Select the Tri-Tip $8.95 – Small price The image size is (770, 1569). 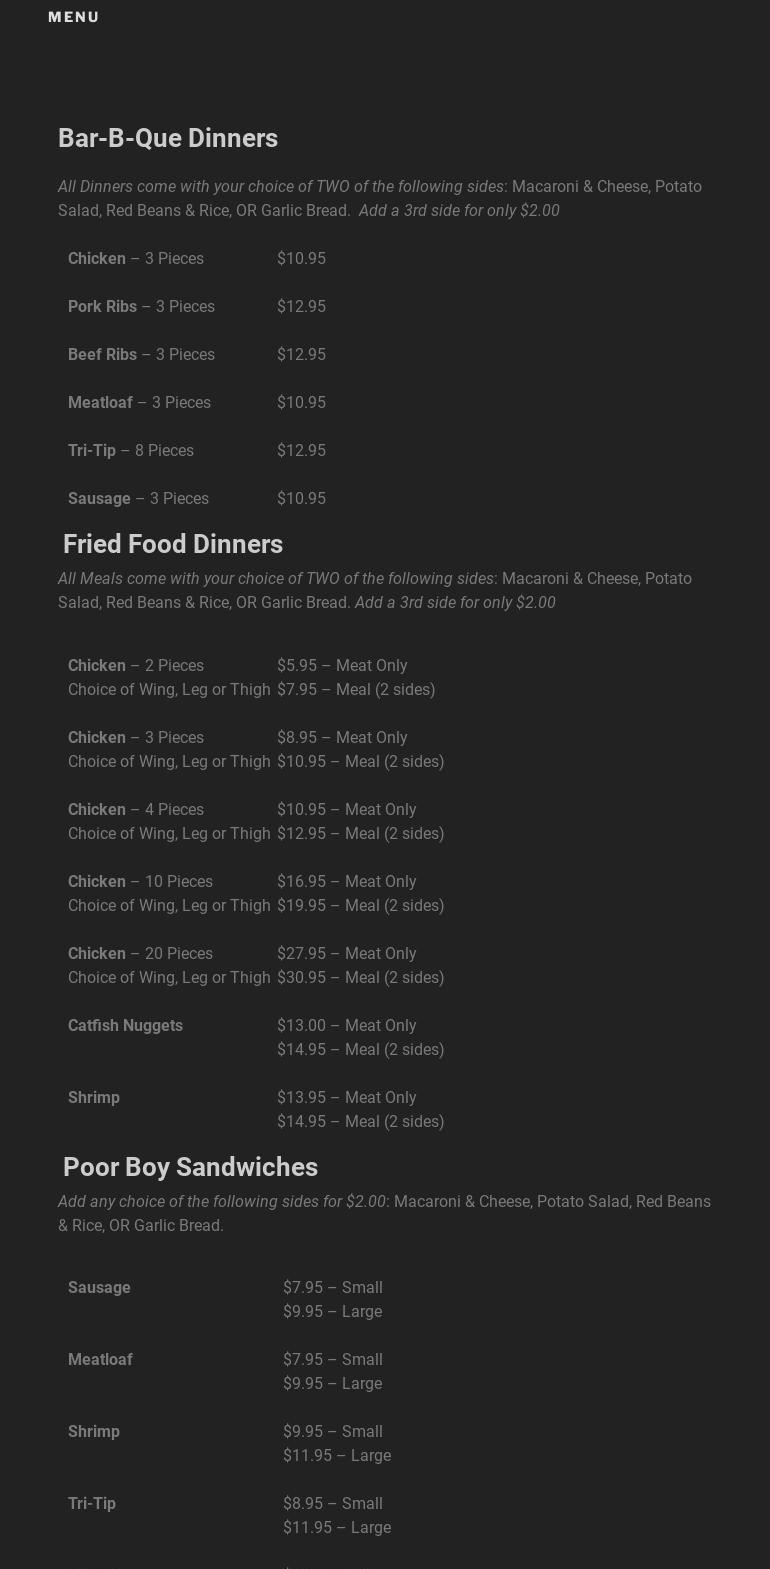pos(332,1503)
